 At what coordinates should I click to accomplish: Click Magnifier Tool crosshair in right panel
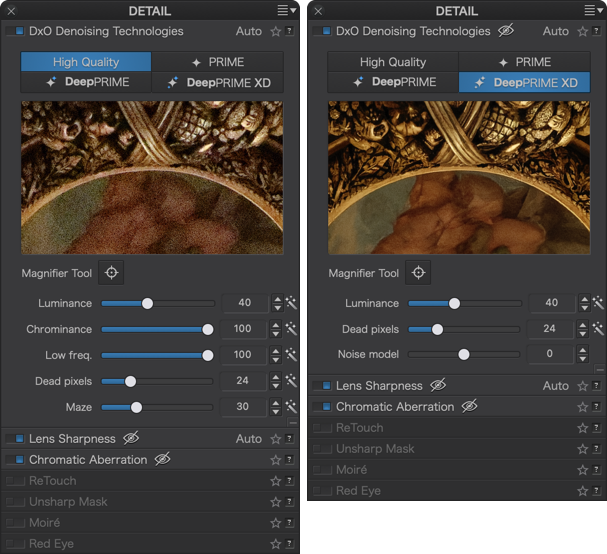click(418, 273)
